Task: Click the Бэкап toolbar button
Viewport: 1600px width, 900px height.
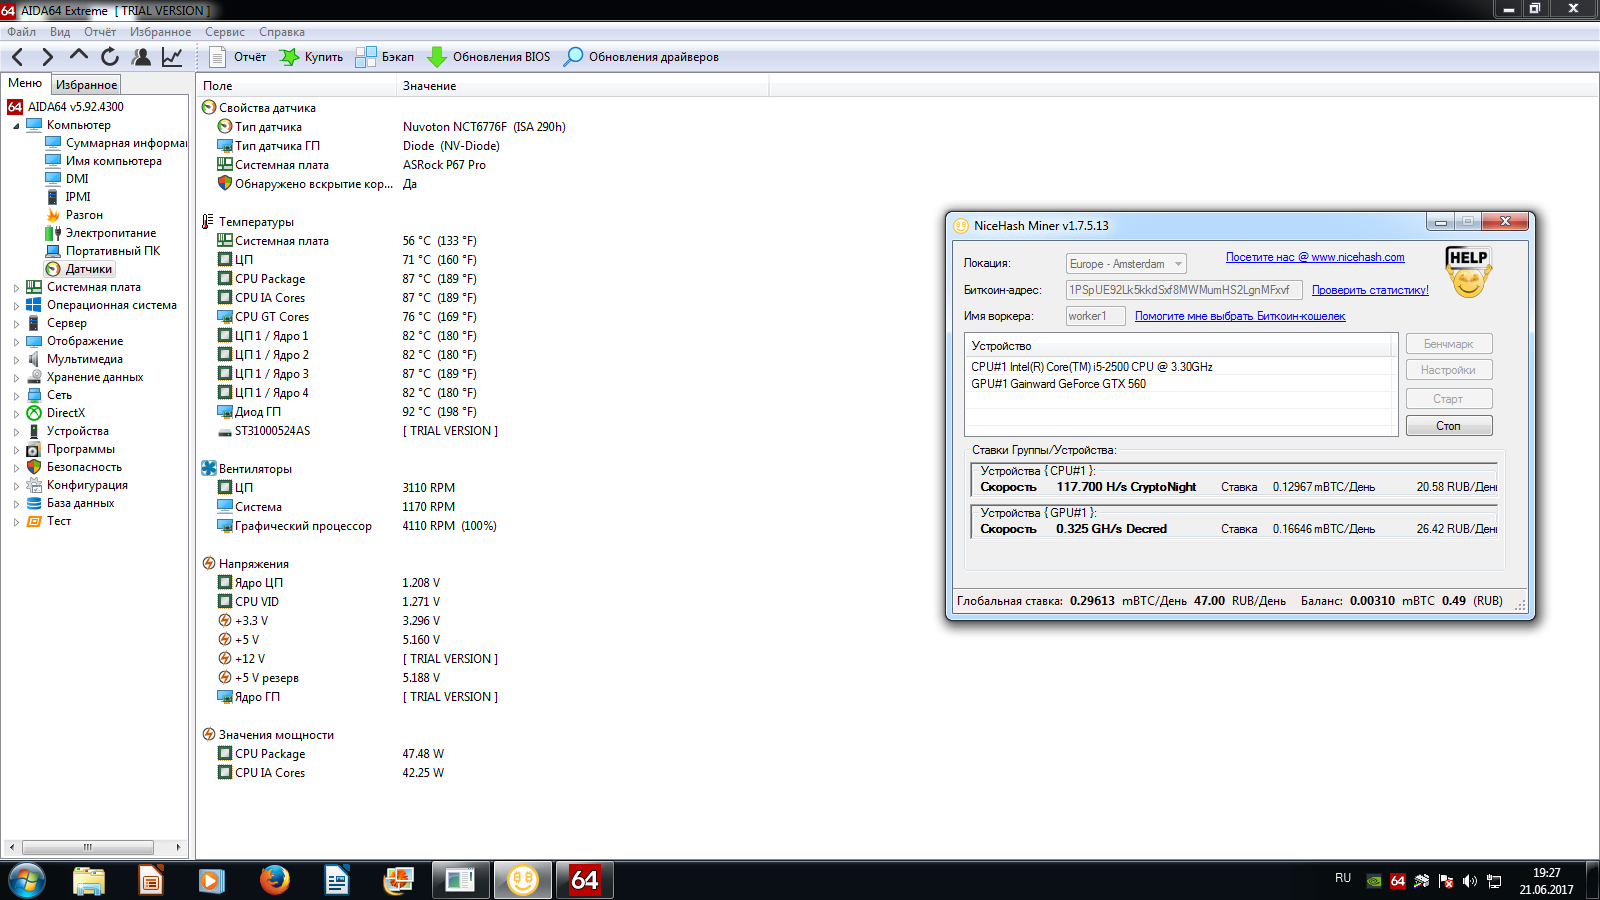Action: click(x=385, y=57)
